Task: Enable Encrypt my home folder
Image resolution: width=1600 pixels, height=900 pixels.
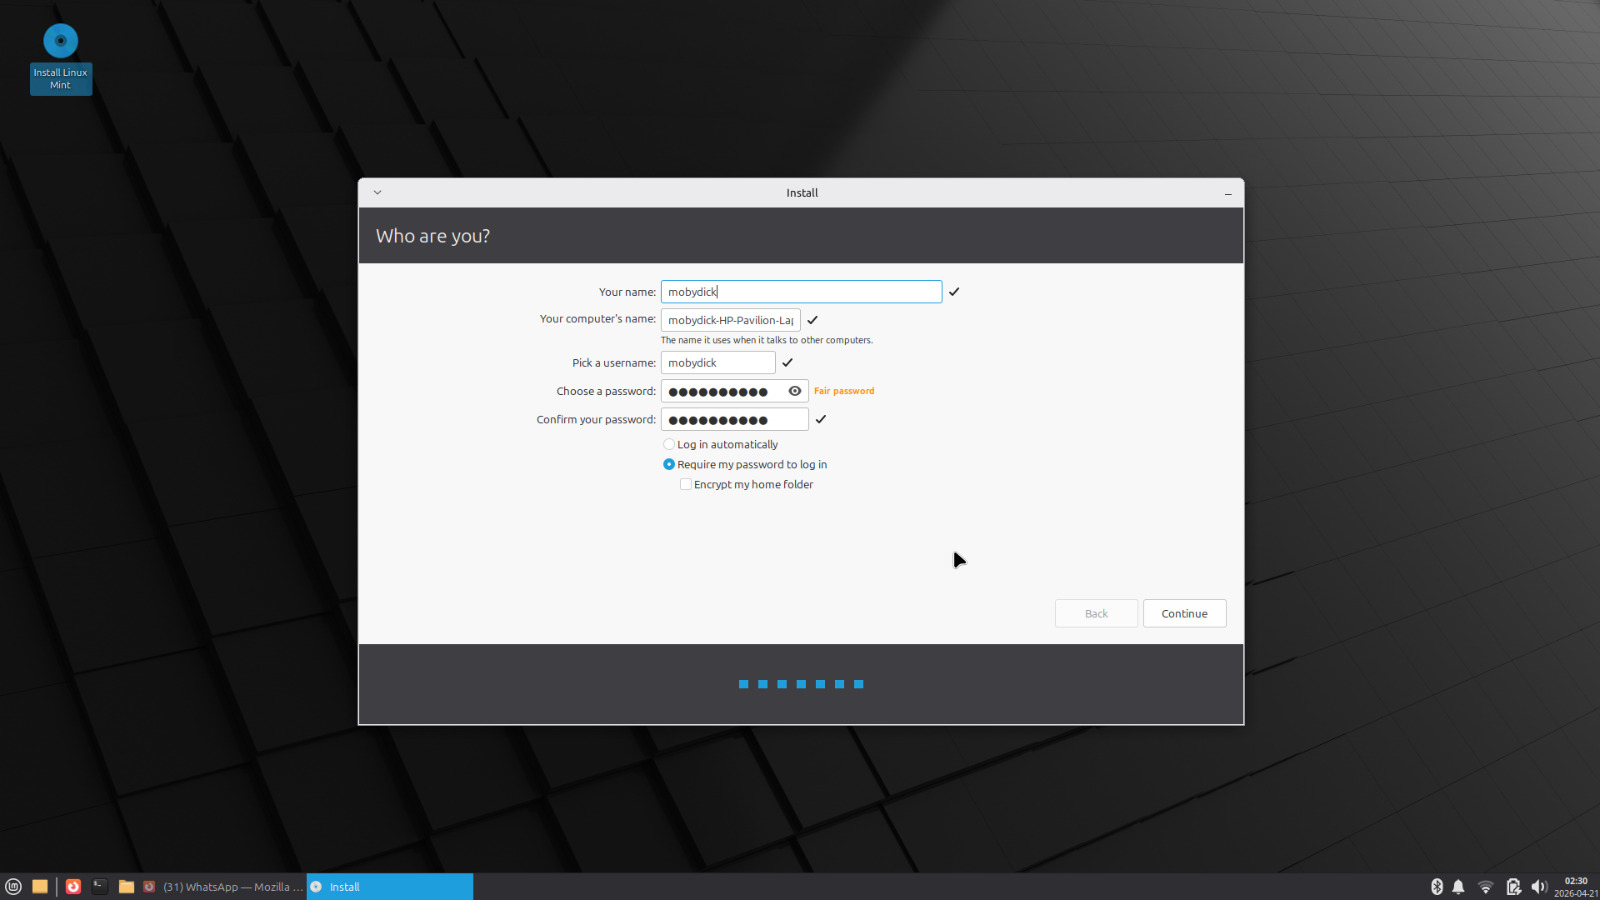Action: 686,485
